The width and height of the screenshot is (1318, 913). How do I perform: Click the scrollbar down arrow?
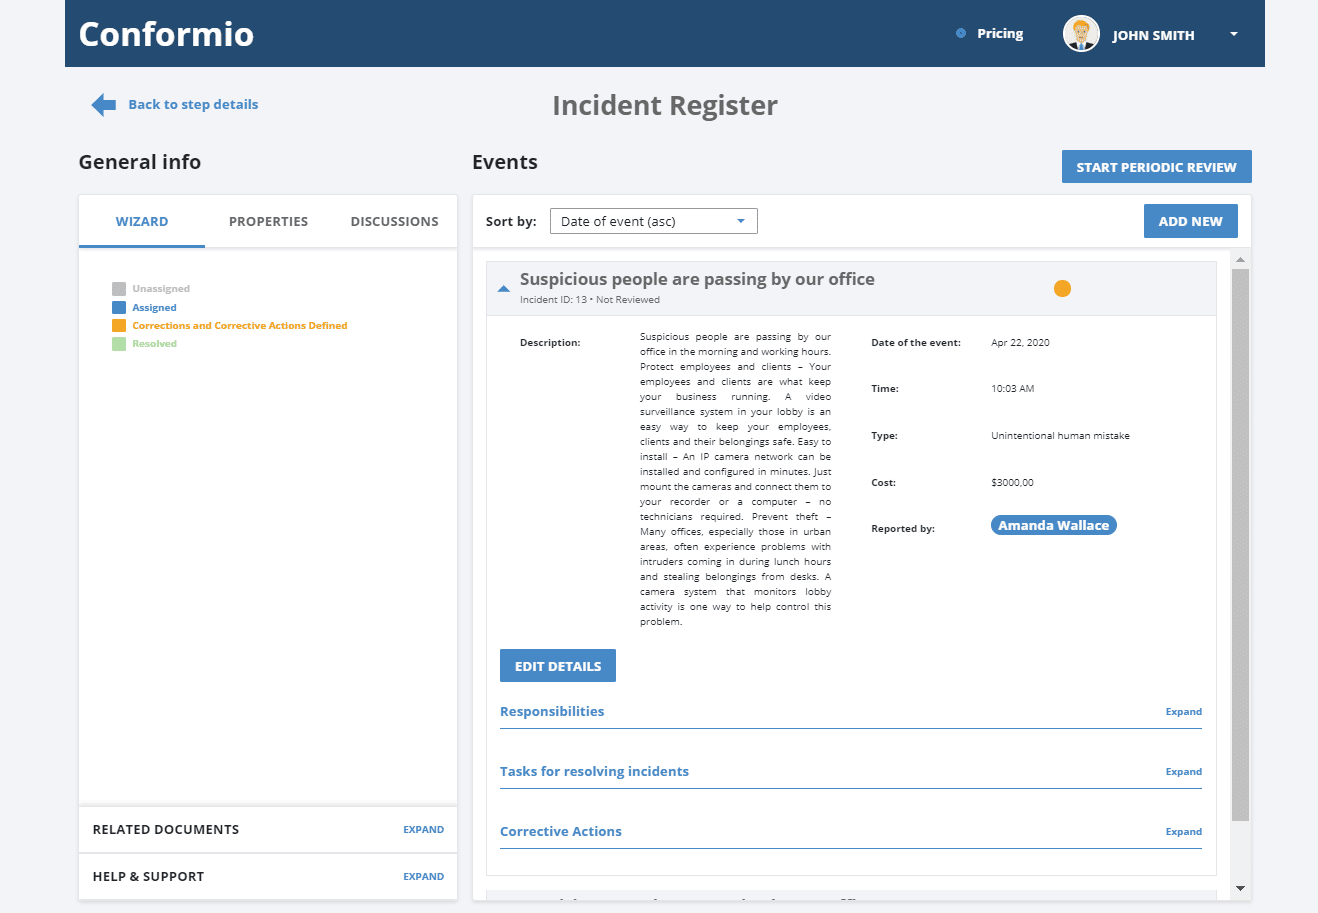click(1240, 887)
